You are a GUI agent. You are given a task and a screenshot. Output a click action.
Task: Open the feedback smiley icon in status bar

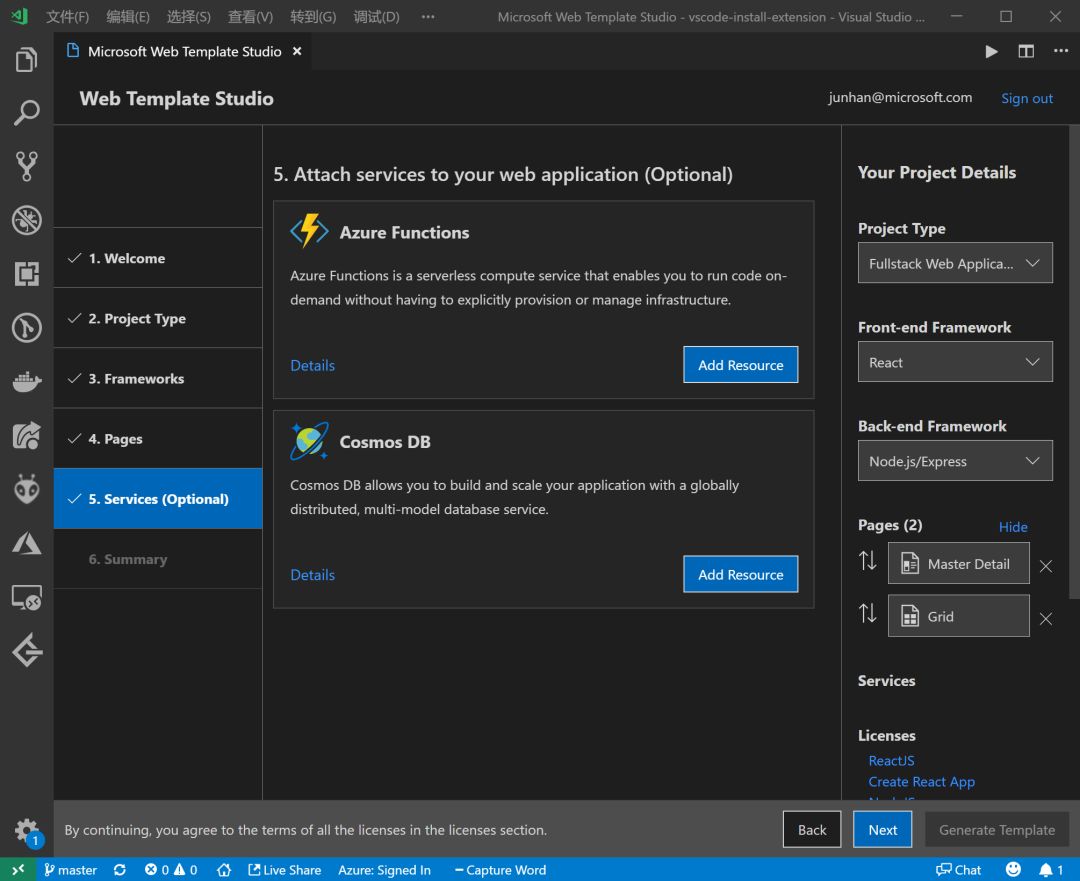click(x=1012, y=869)
